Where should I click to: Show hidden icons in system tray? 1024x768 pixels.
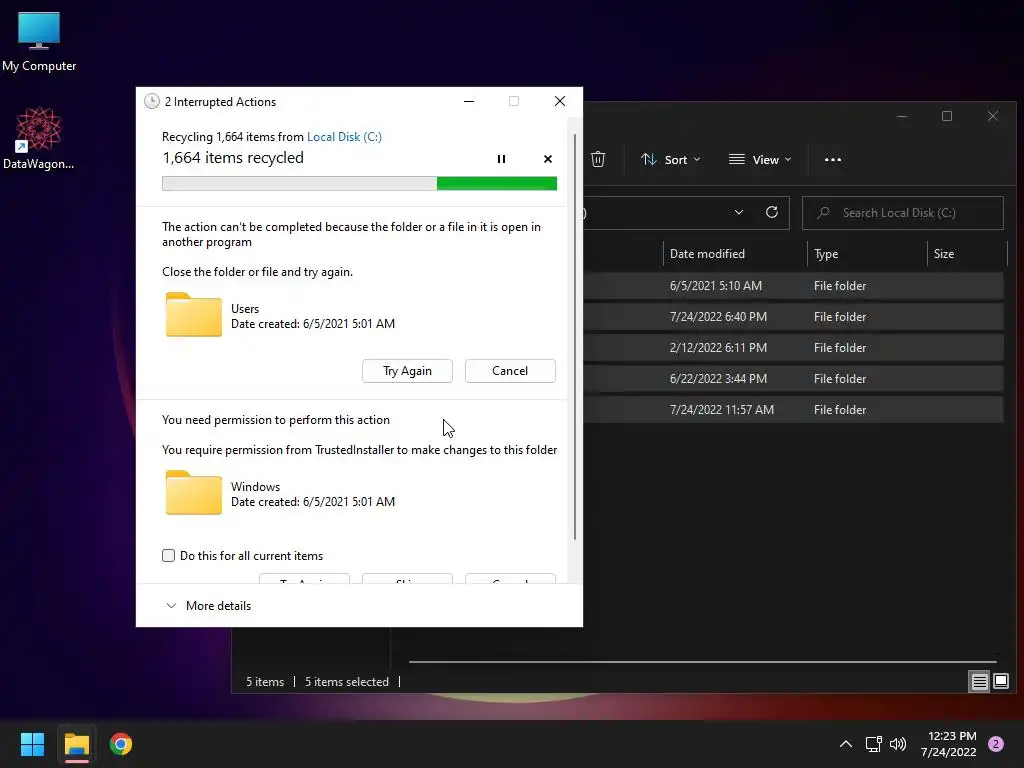(x=845, y=744)
